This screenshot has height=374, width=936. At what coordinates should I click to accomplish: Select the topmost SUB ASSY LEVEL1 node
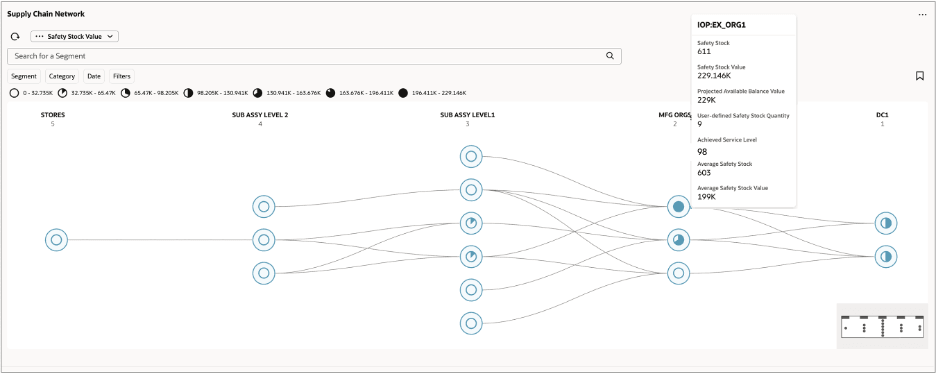(471, 156)
